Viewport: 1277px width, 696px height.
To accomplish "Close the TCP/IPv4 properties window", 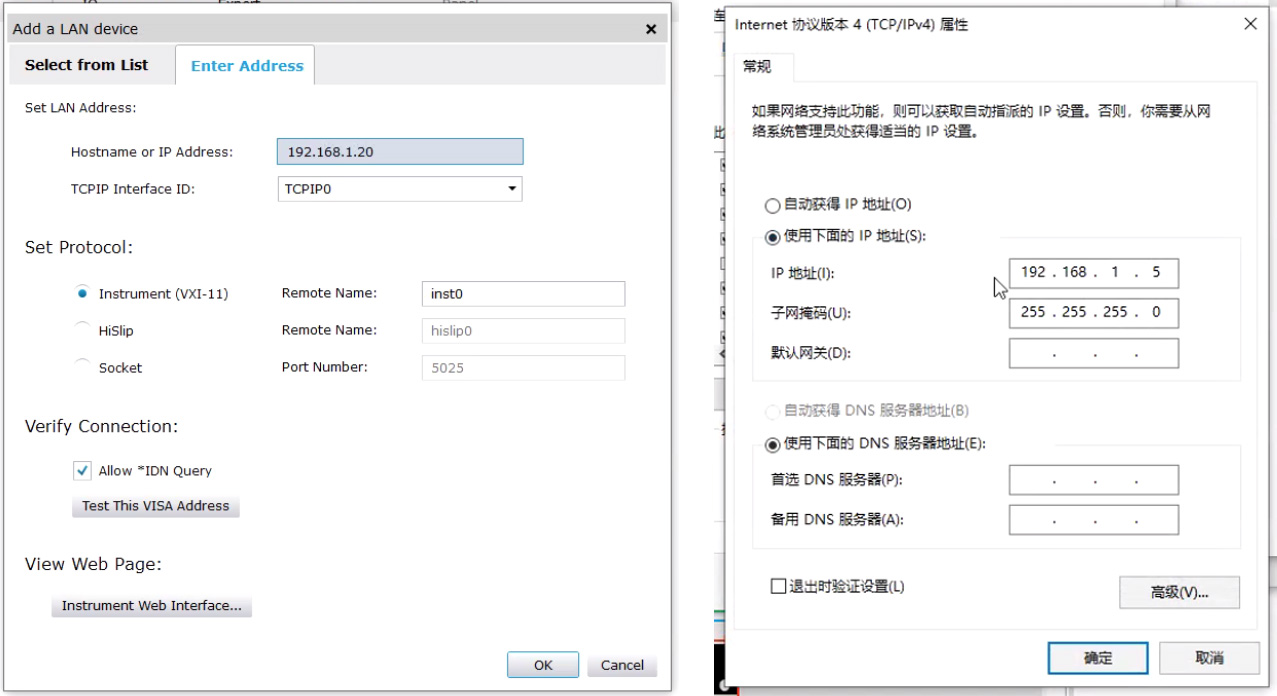I will 1250,24.
